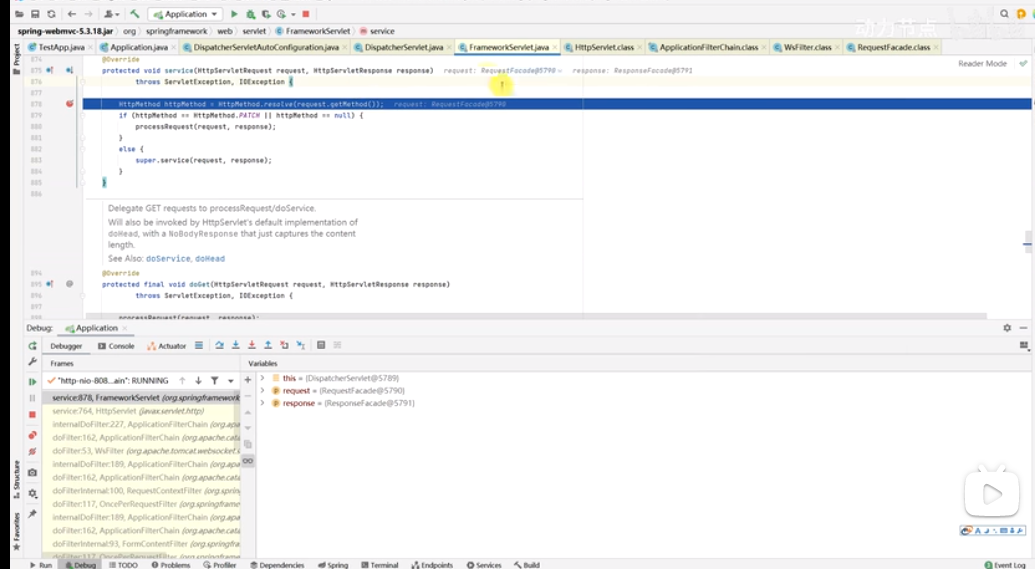Click the Synchronize refresh icon
1035x569 pixels.
click(x=51, y=14)
